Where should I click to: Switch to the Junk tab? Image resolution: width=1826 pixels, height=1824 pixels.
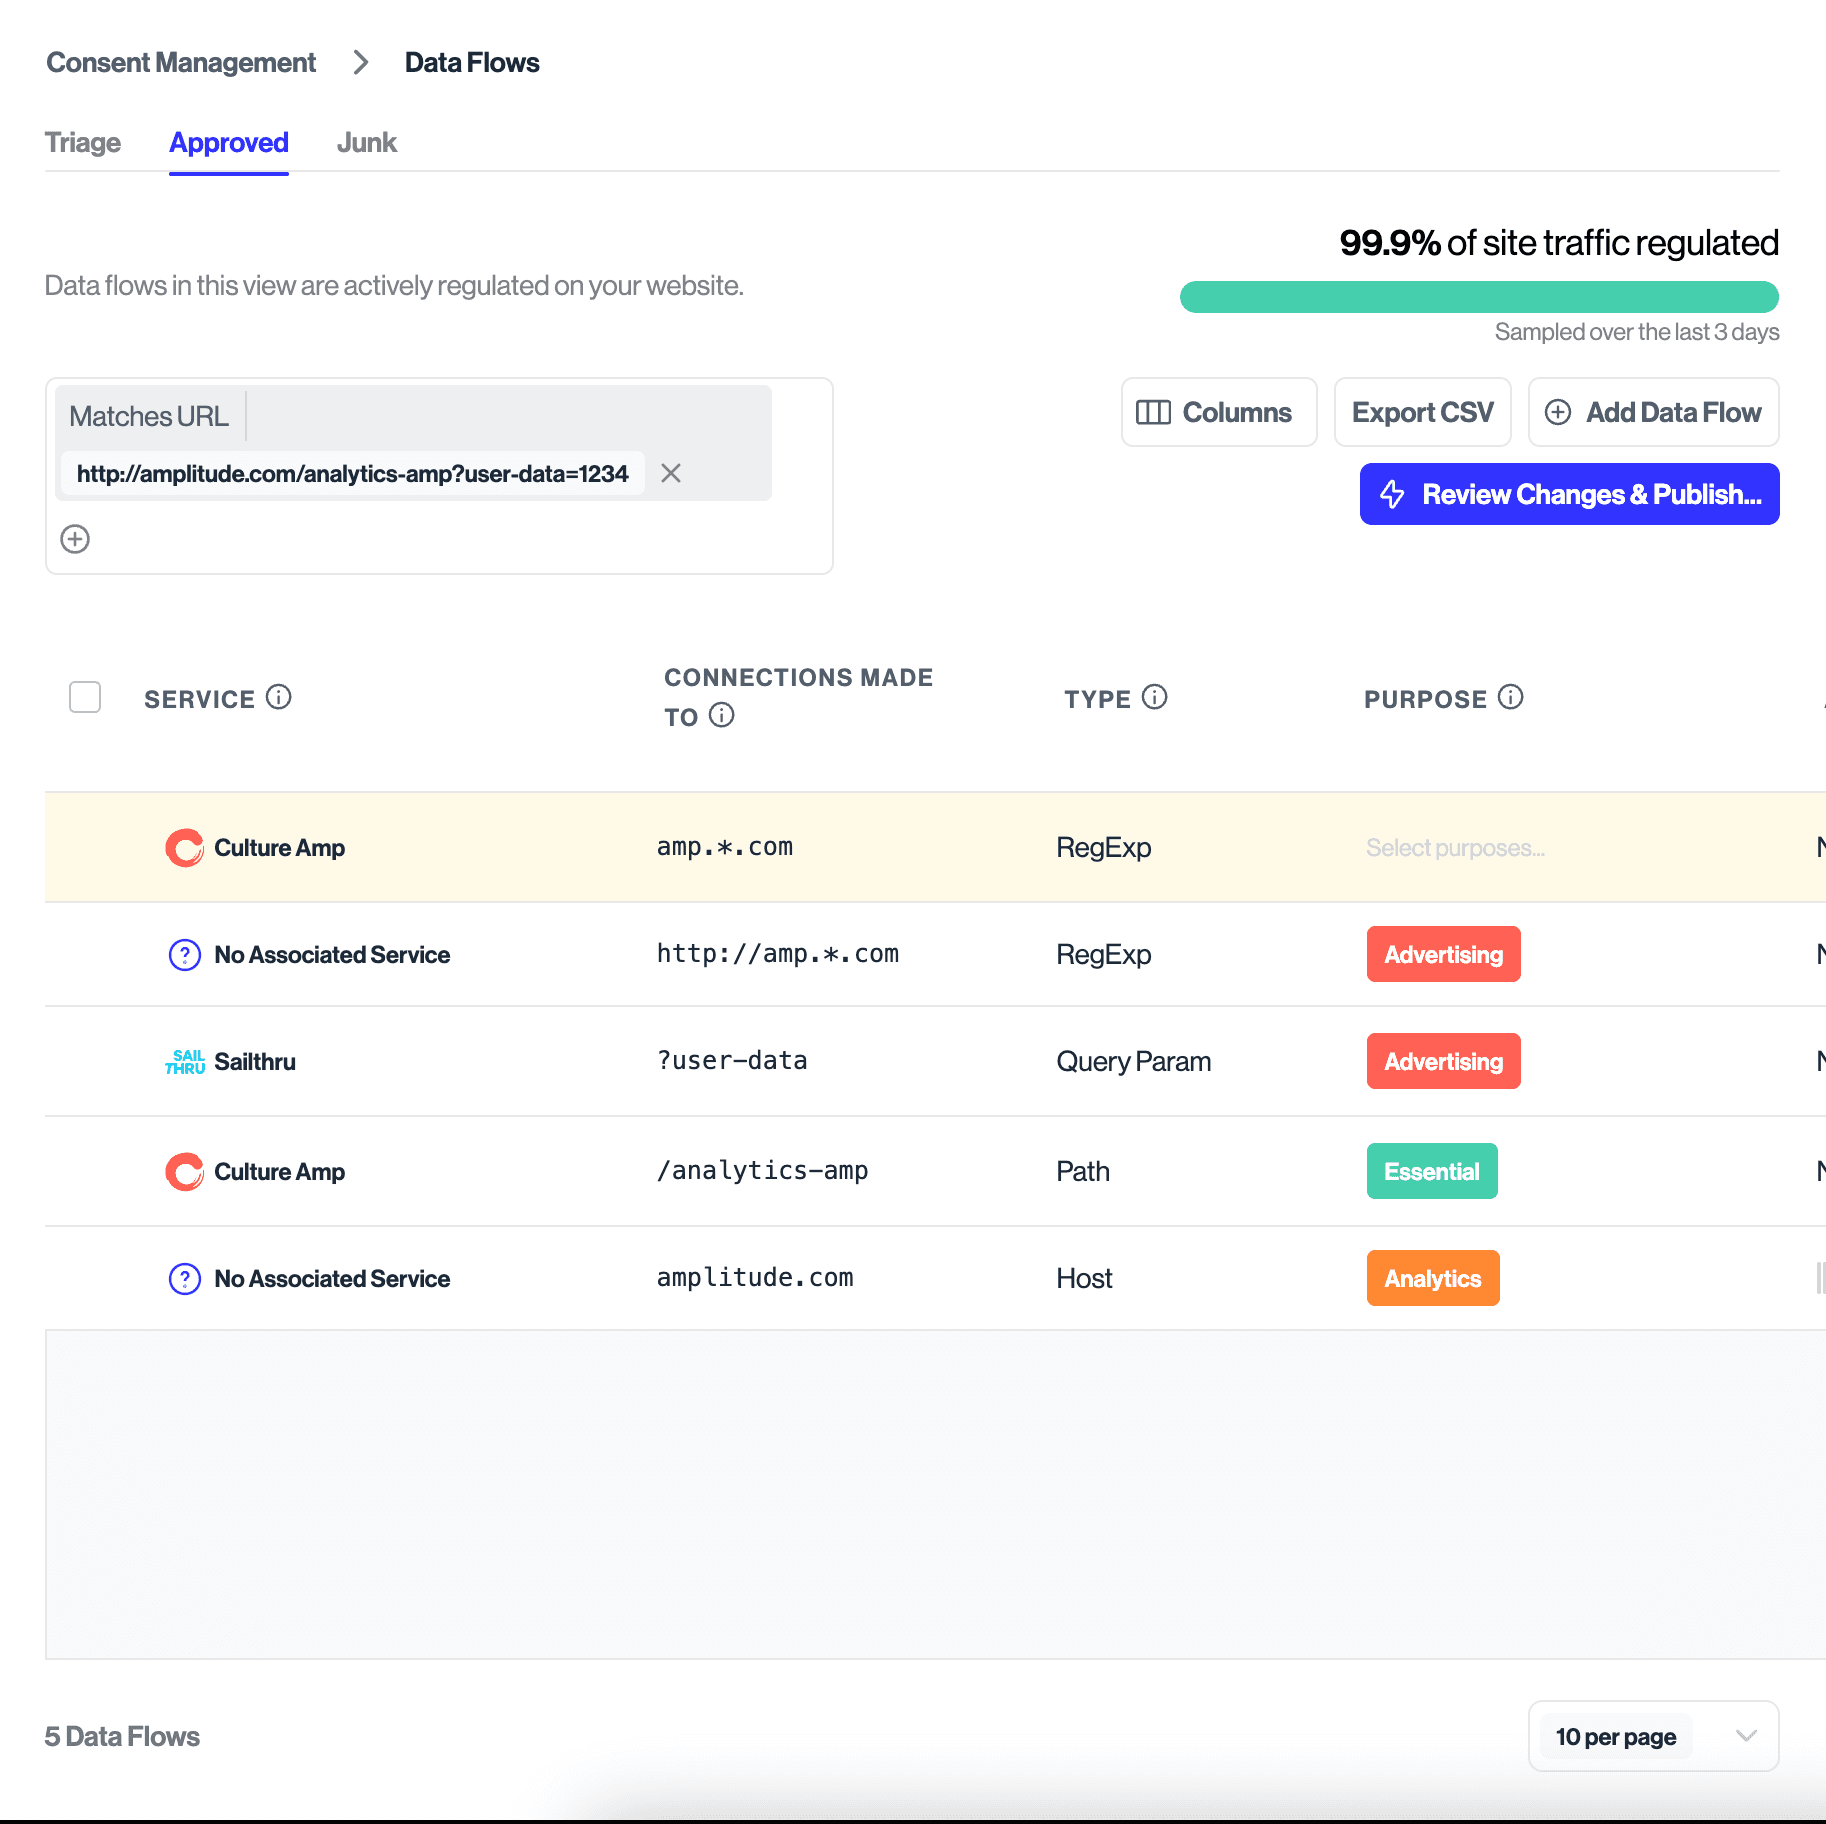[366, 143]
